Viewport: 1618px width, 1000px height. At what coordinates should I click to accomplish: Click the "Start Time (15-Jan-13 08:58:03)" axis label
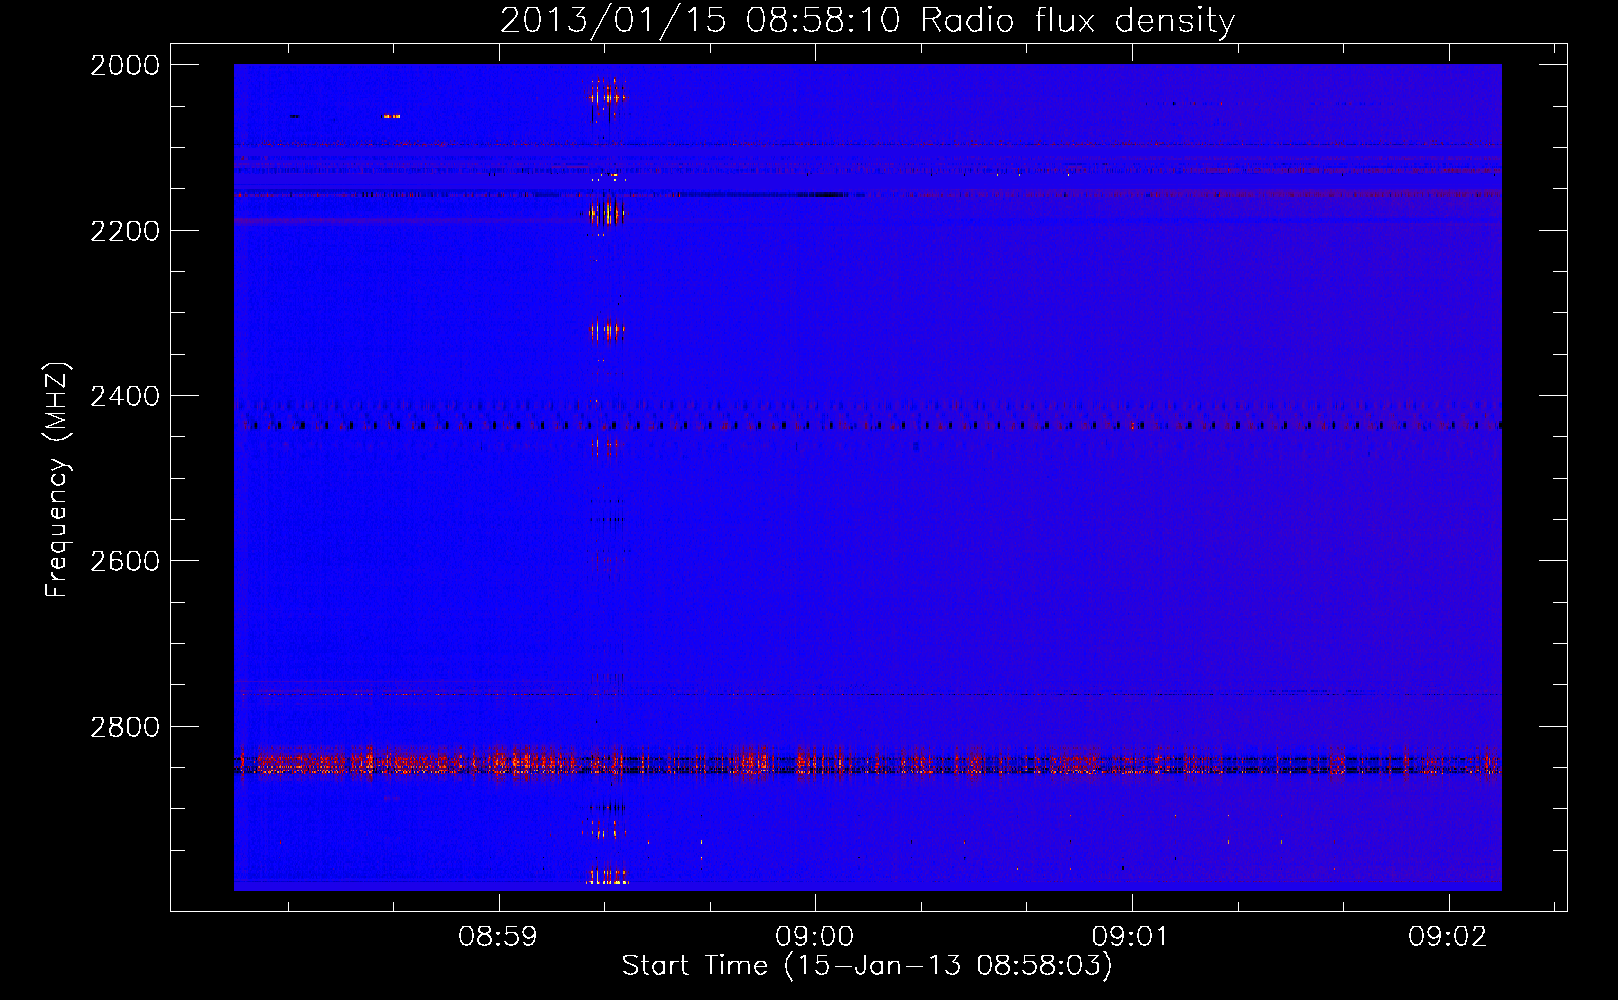pos(867,966)
